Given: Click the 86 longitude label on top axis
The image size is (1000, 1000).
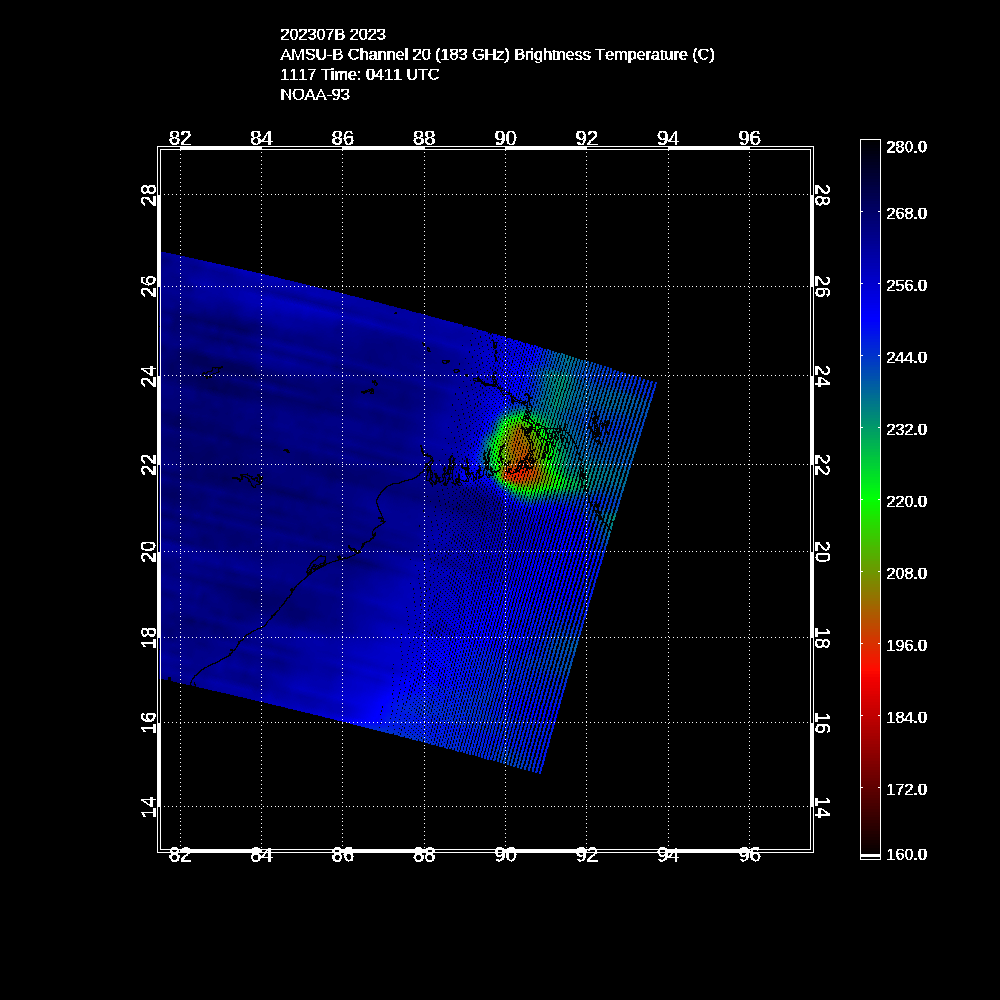Looking at the screenshot, I should (342, 138).
